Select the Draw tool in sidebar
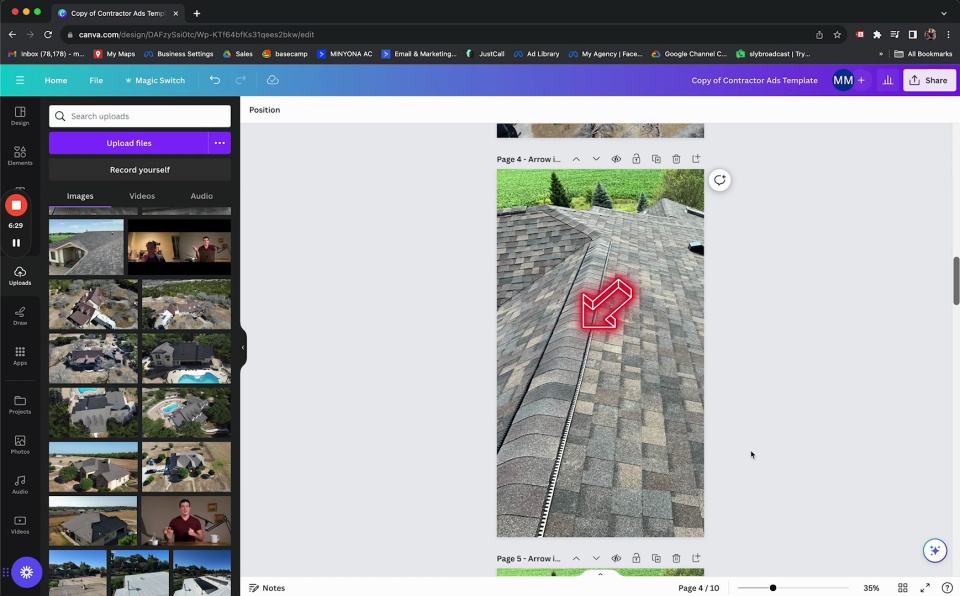 tap(20, 315)
